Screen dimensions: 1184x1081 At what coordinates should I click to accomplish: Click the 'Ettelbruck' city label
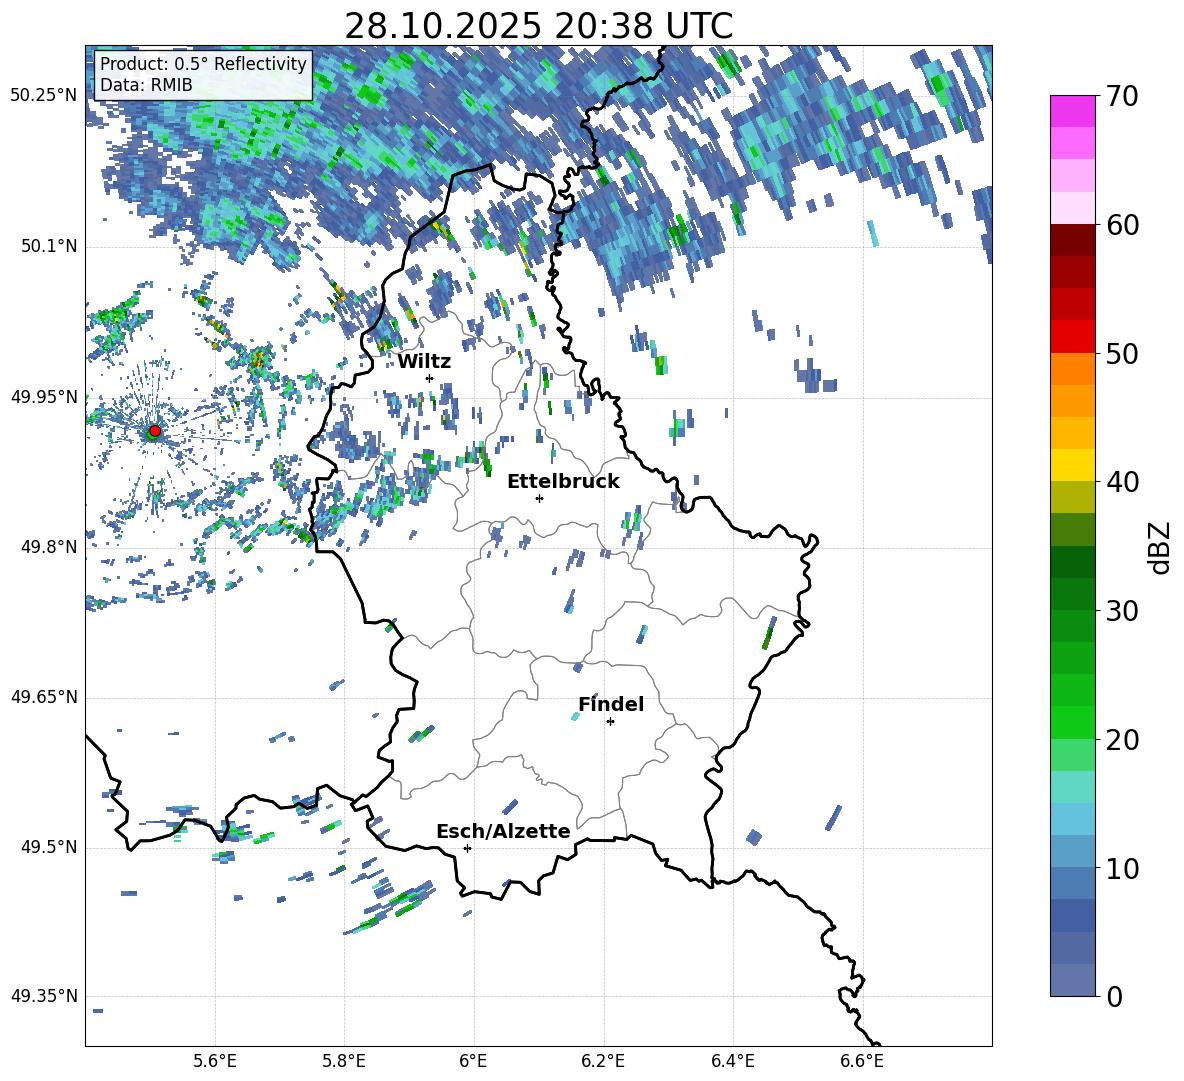pyautogui.click(x=563, y=482)
